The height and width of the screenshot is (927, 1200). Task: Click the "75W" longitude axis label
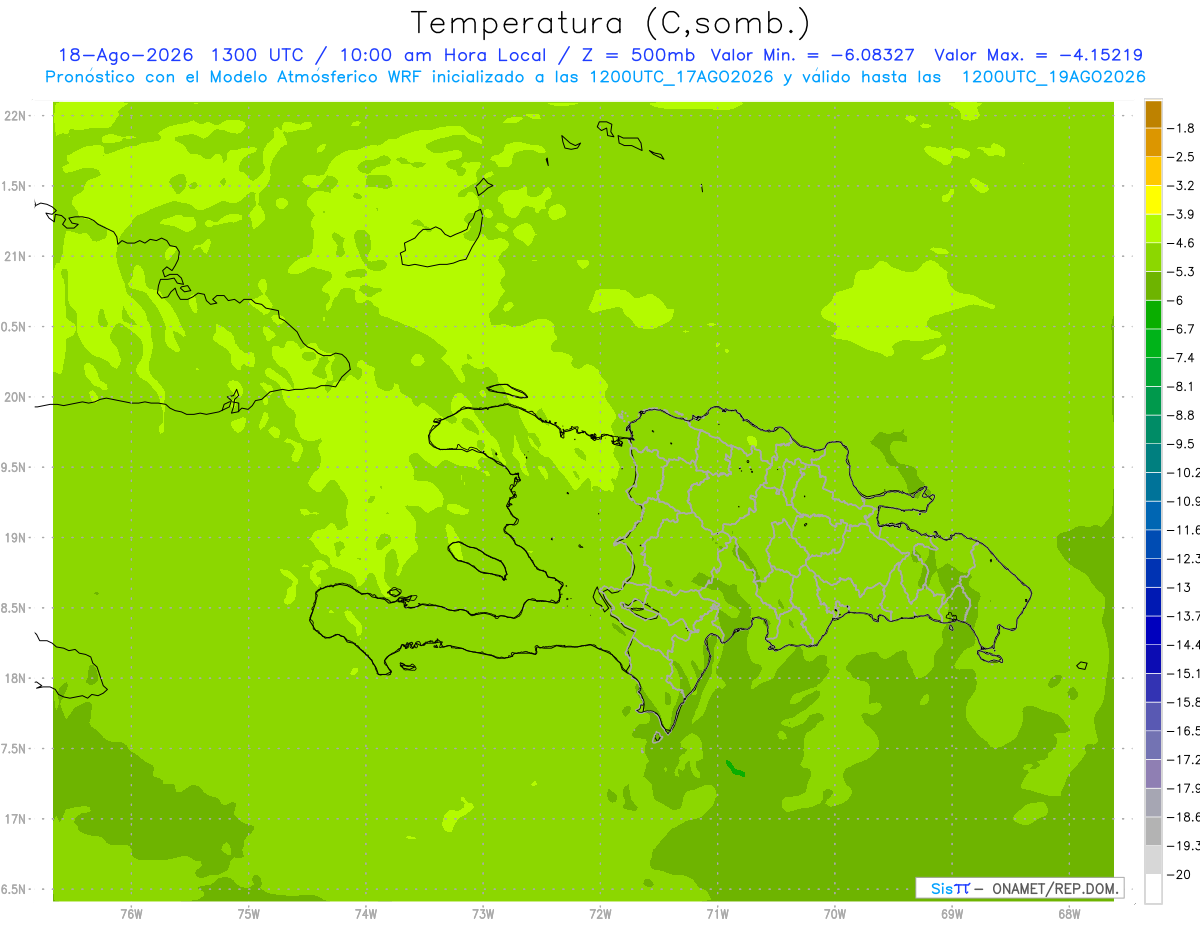[x=248, y=914]
